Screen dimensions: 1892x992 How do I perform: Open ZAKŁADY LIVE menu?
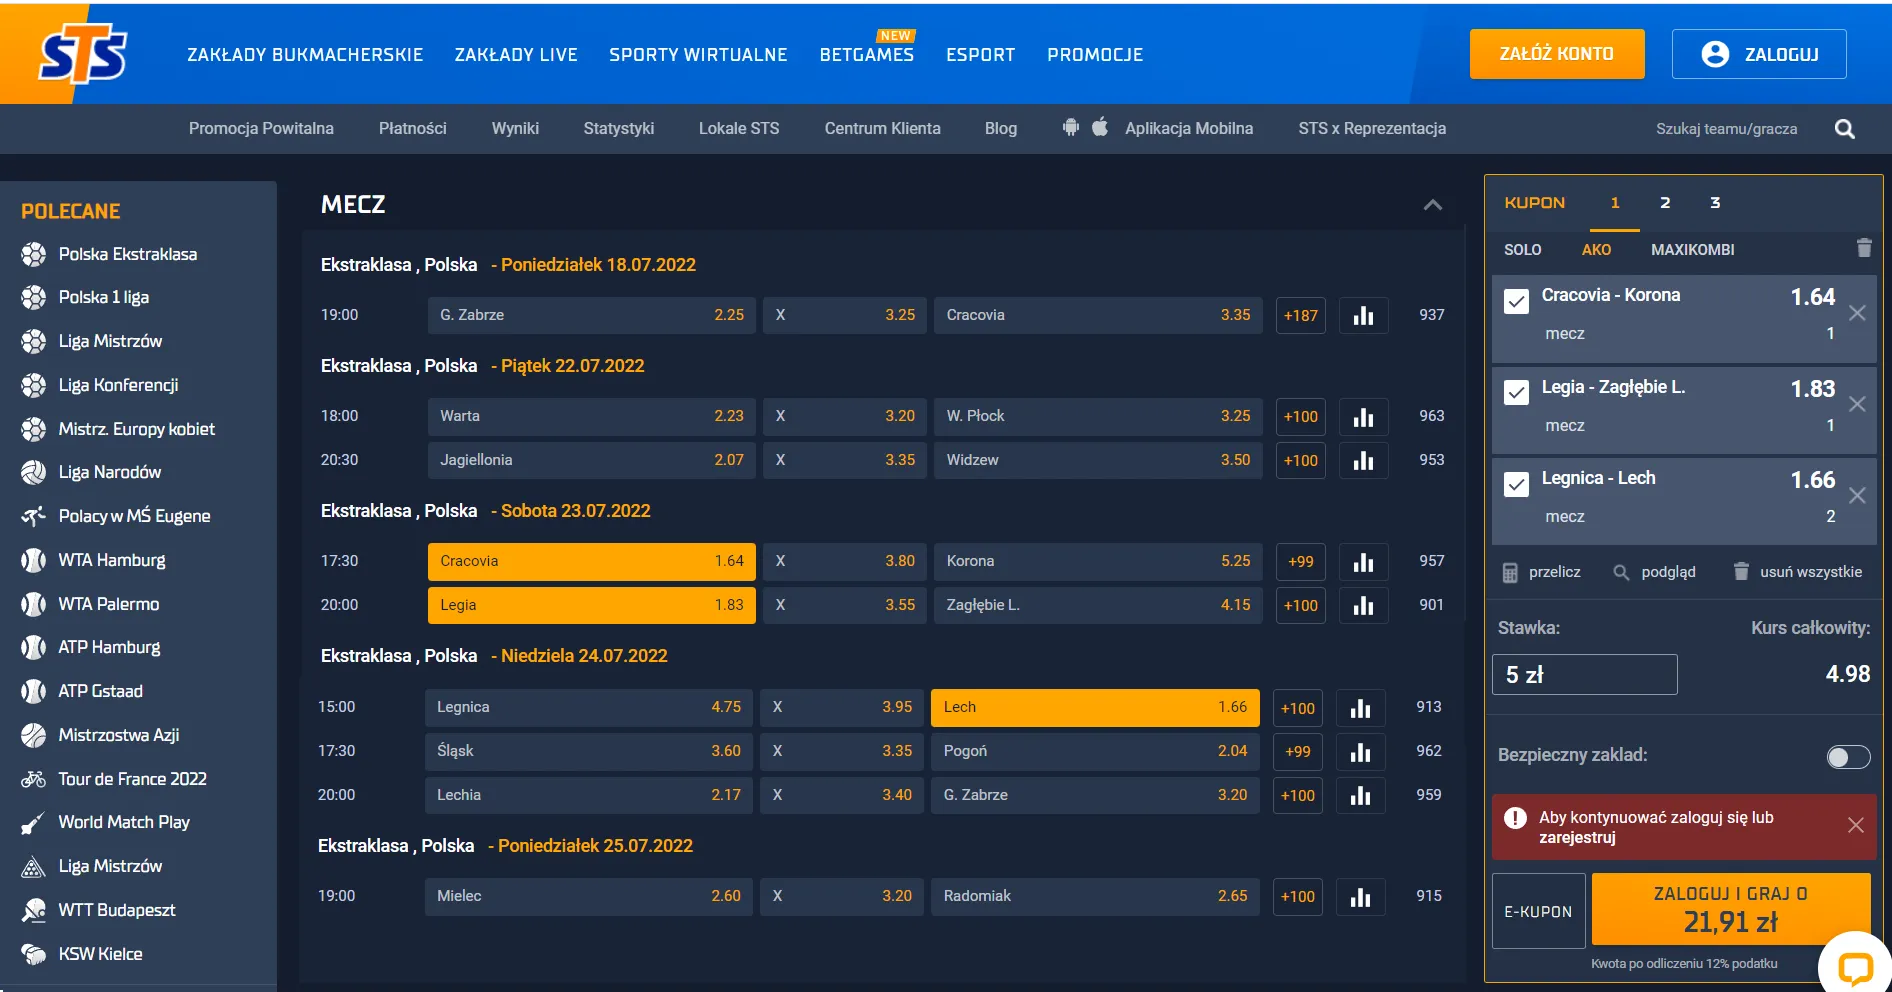tap(516, 55)
